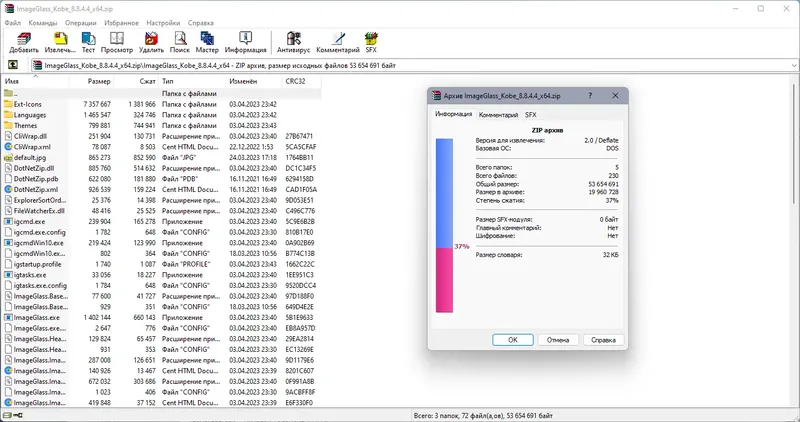Select the DotNetZip.dll file row
The height and width of the screenshot is (422, 800).
pyautogui.click(x=161, y=168)
